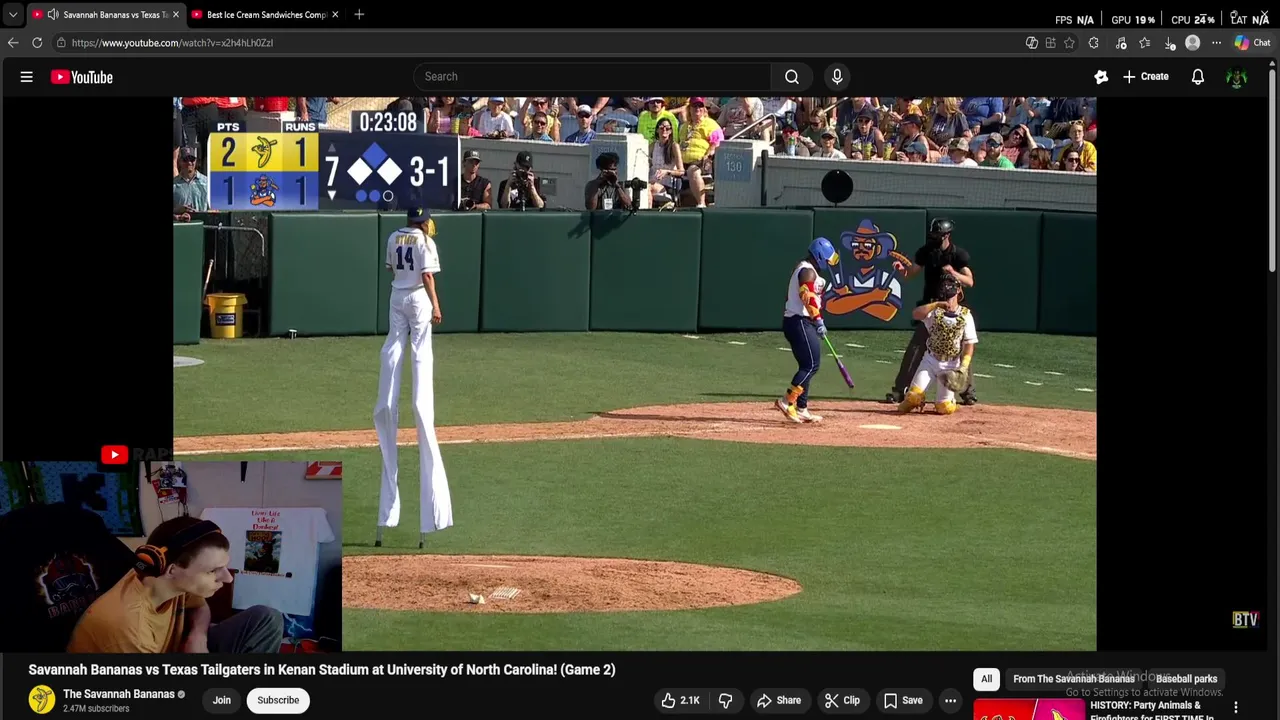Open the icon left of Create

pos(1101,77)
